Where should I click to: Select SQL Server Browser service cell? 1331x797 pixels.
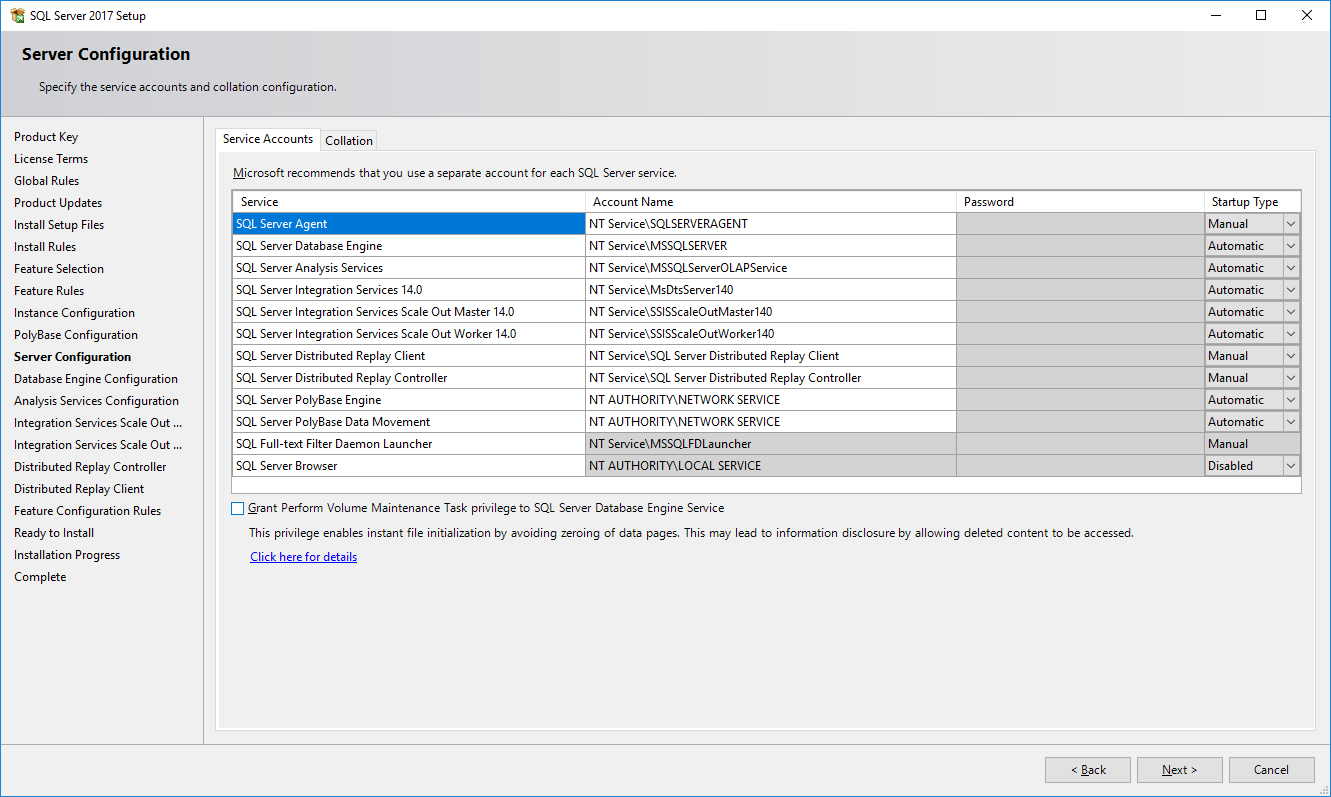click(409, 466)
